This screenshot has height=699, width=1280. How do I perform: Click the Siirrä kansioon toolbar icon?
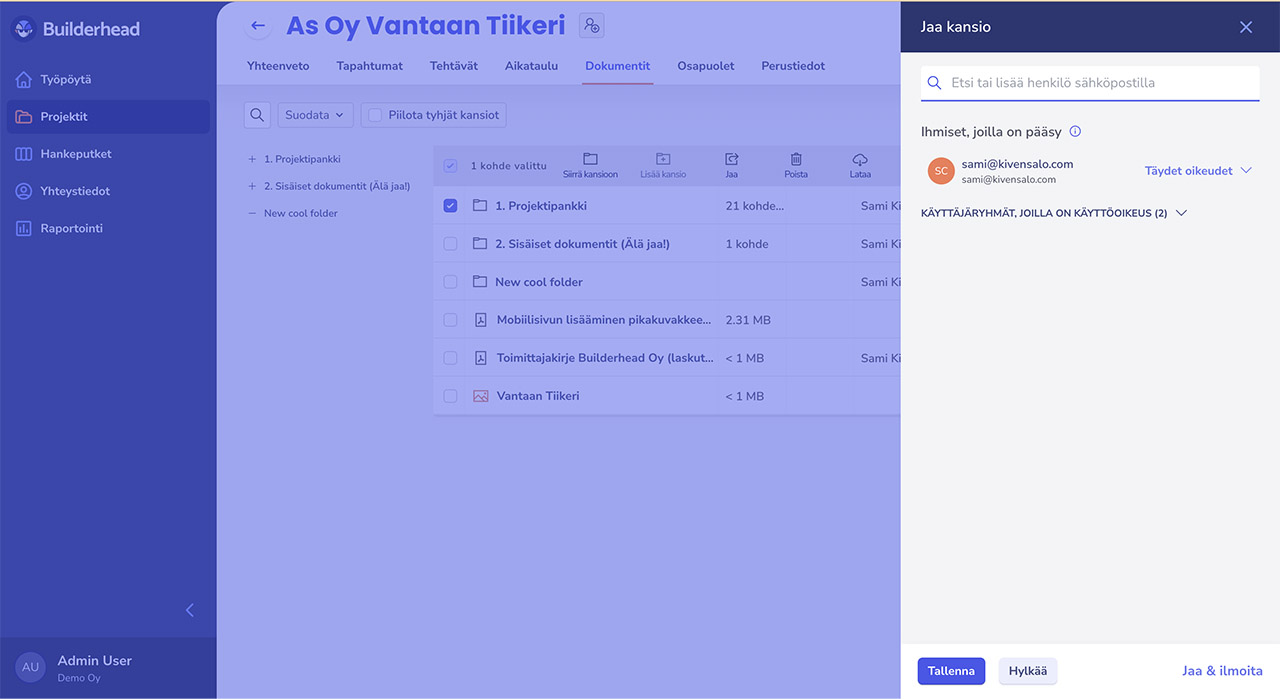590,160
